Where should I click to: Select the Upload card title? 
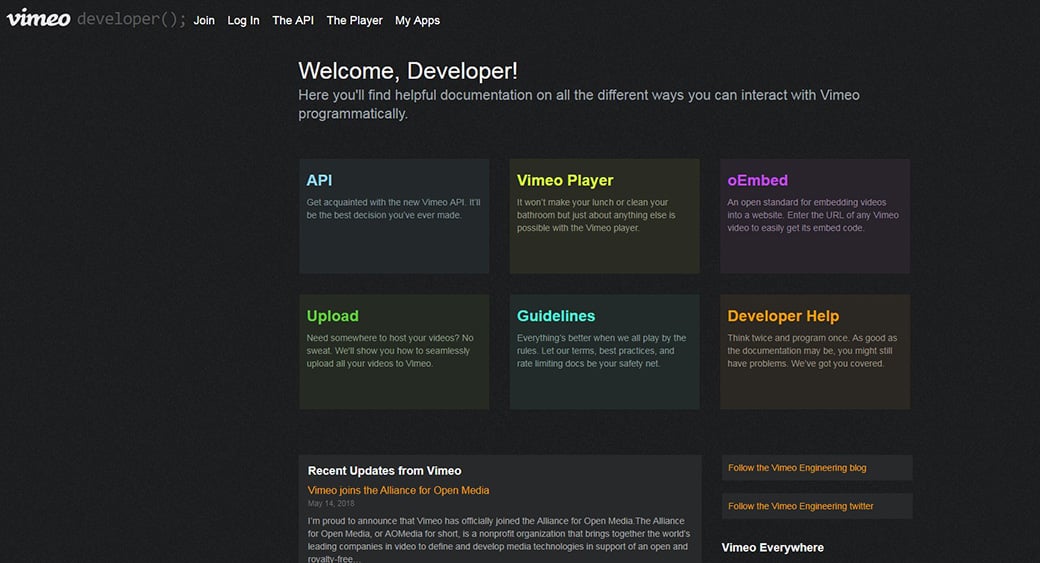click(x=332, y=316)
